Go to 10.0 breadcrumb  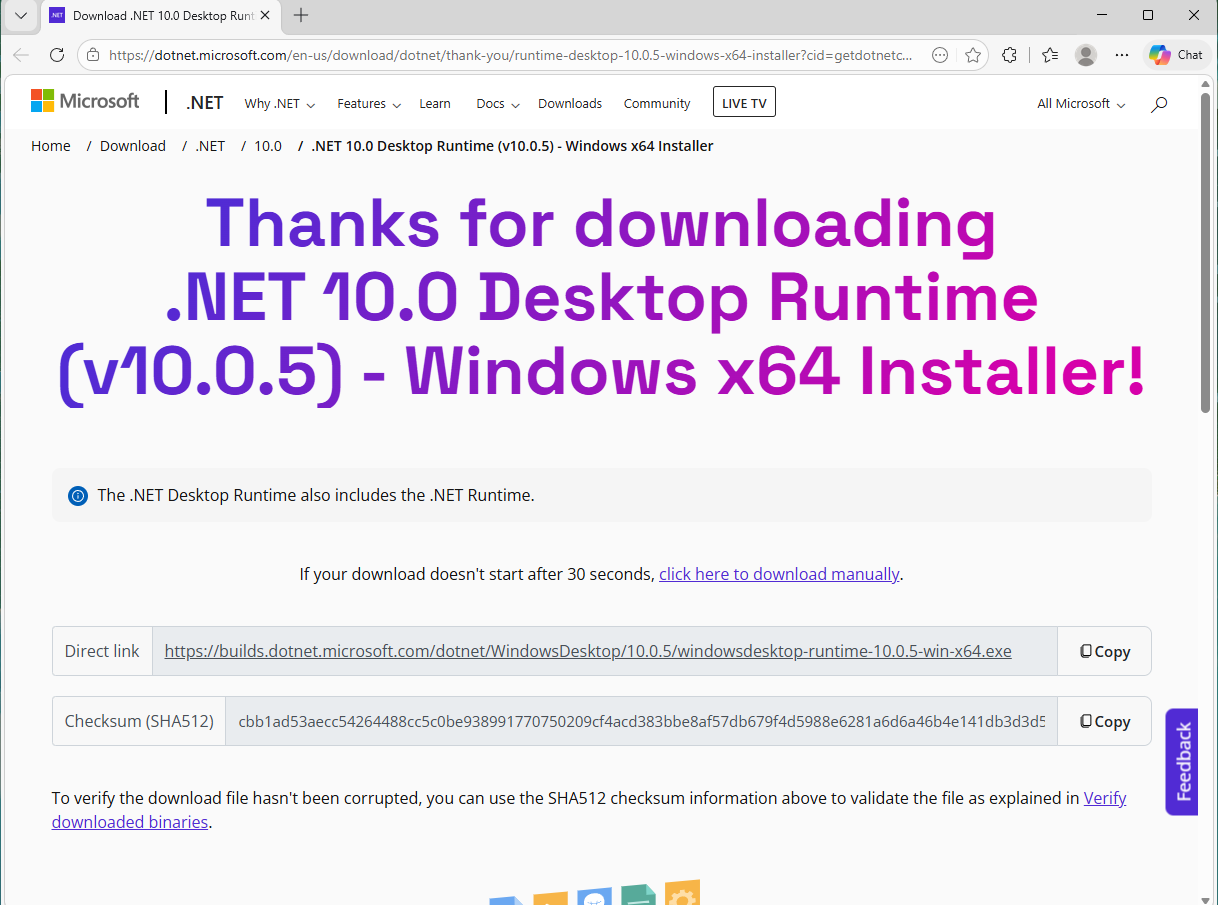pyautogui.click(x=268, y=146)
